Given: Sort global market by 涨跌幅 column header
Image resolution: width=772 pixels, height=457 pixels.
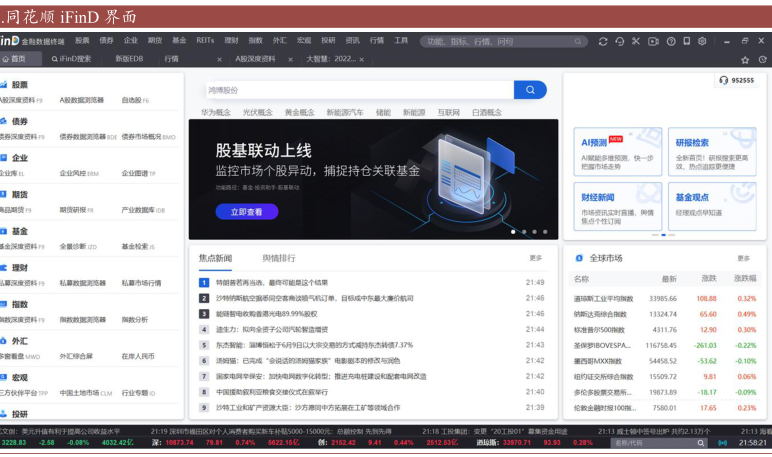Looking at the screenshot, I should point(745,279).
